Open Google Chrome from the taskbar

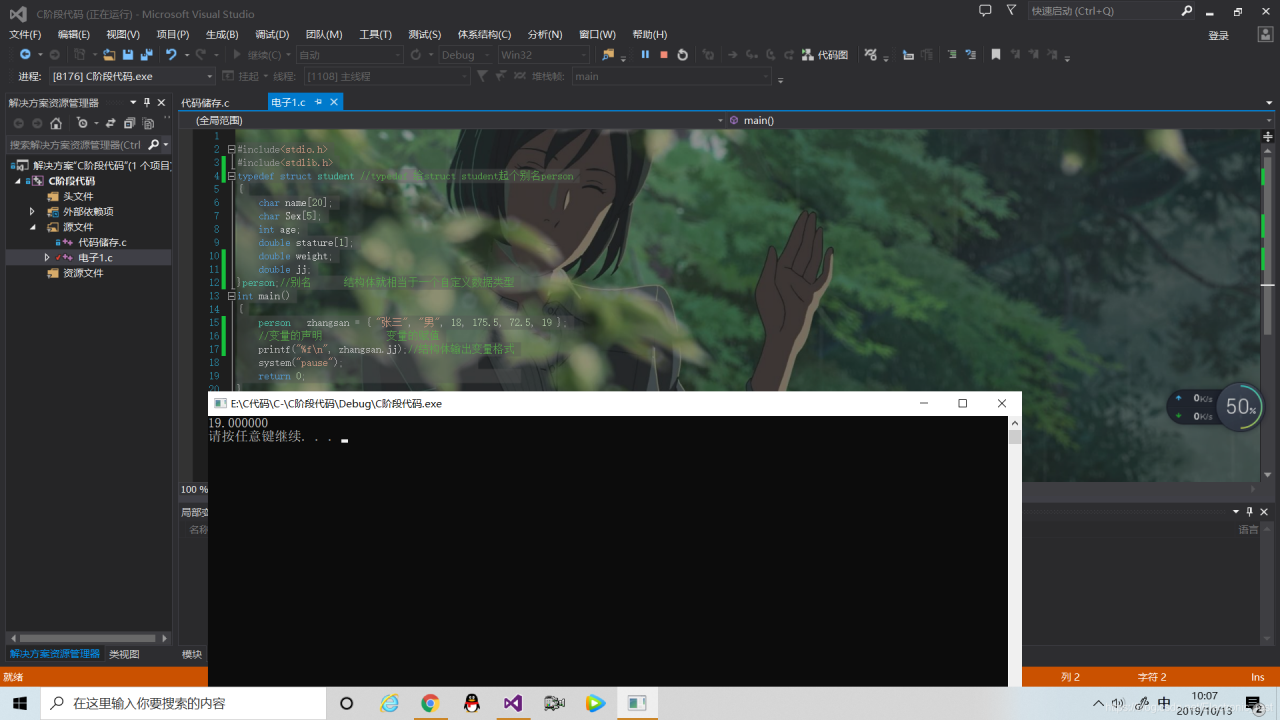pos(430,703)
